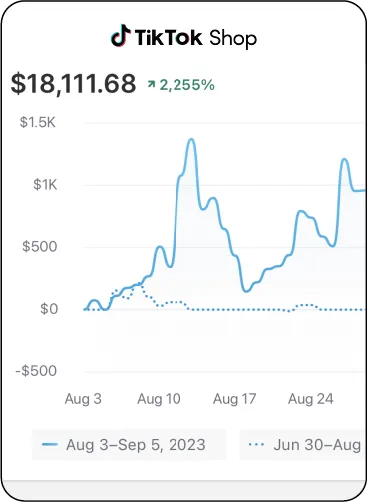
Task: Click the TikTok musical note logo icon
Action: coord(120,36)
